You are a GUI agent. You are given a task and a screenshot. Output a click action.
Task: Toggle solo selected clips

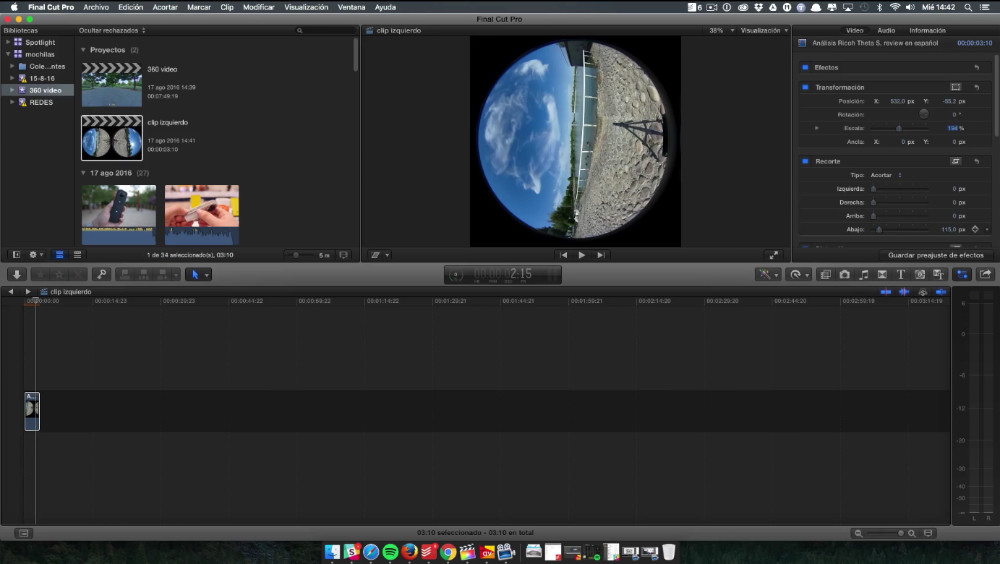point(922,292)
